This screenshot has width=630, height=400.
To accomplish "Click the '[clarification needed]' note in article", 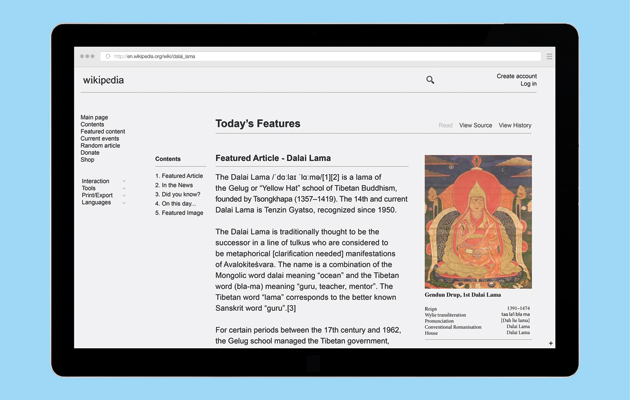I will 308,254.
